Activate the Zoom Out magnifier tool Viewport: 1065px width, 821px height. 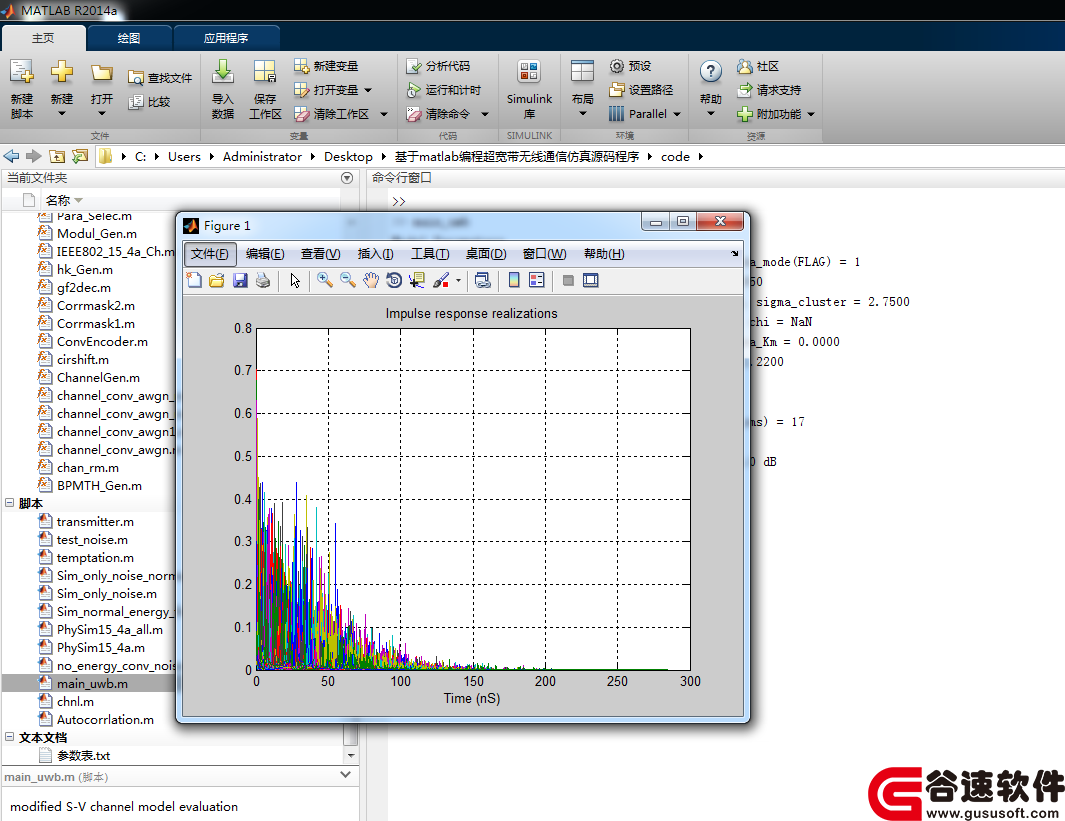tap(348, 280)
